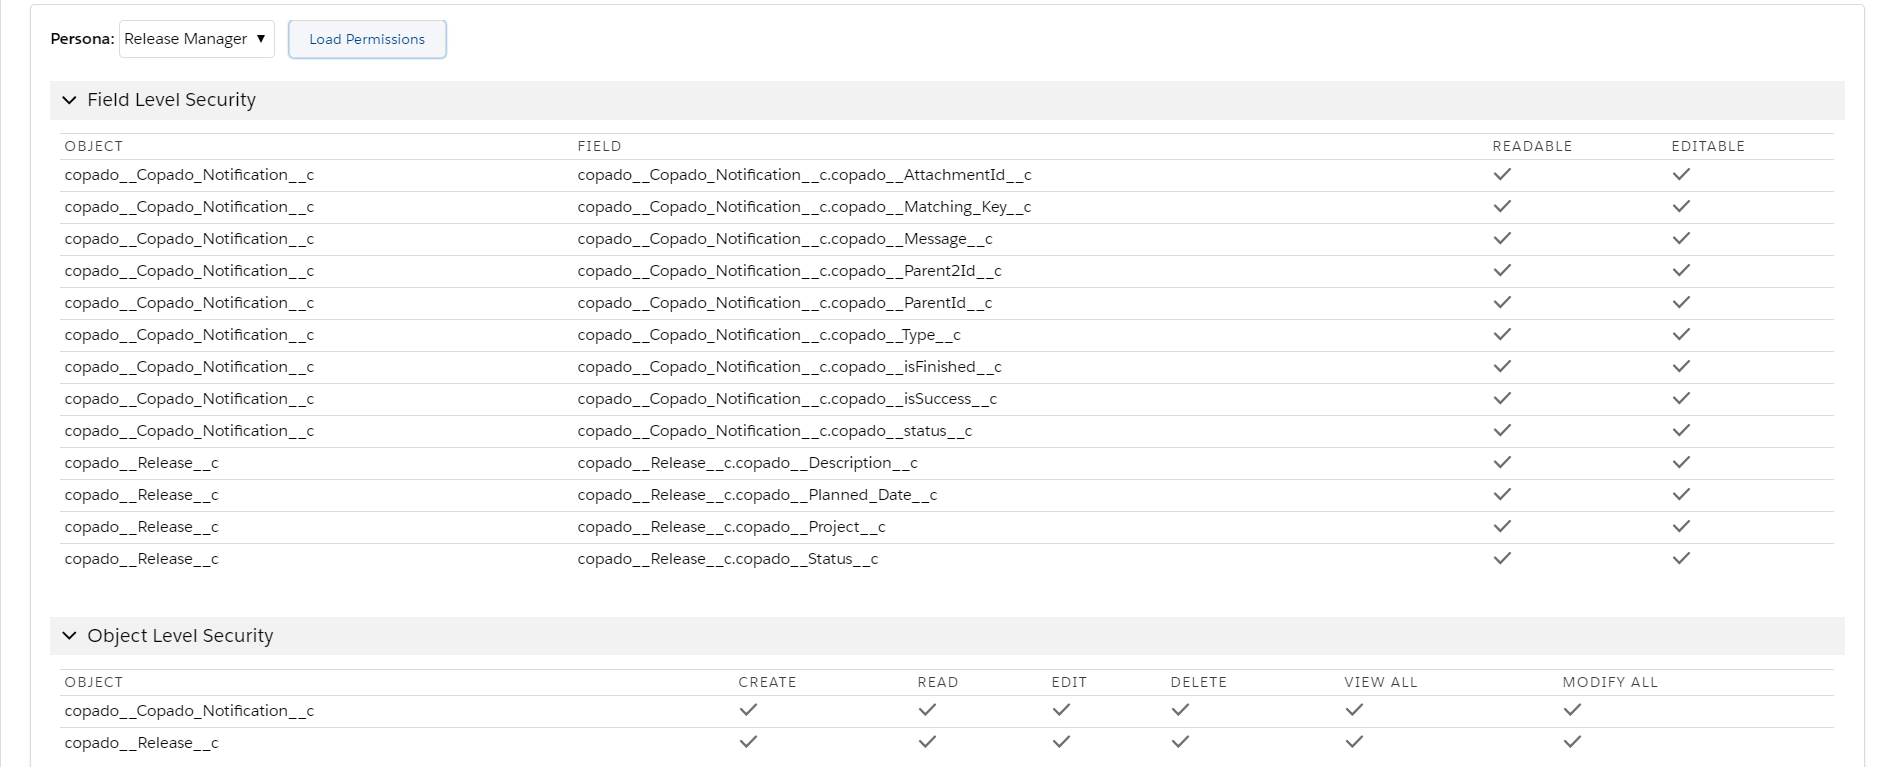Viewport: 1887px width, 767px height.
Task: Click Modify All checkmark for Copado_Notification__c object
Action: 1572,710
